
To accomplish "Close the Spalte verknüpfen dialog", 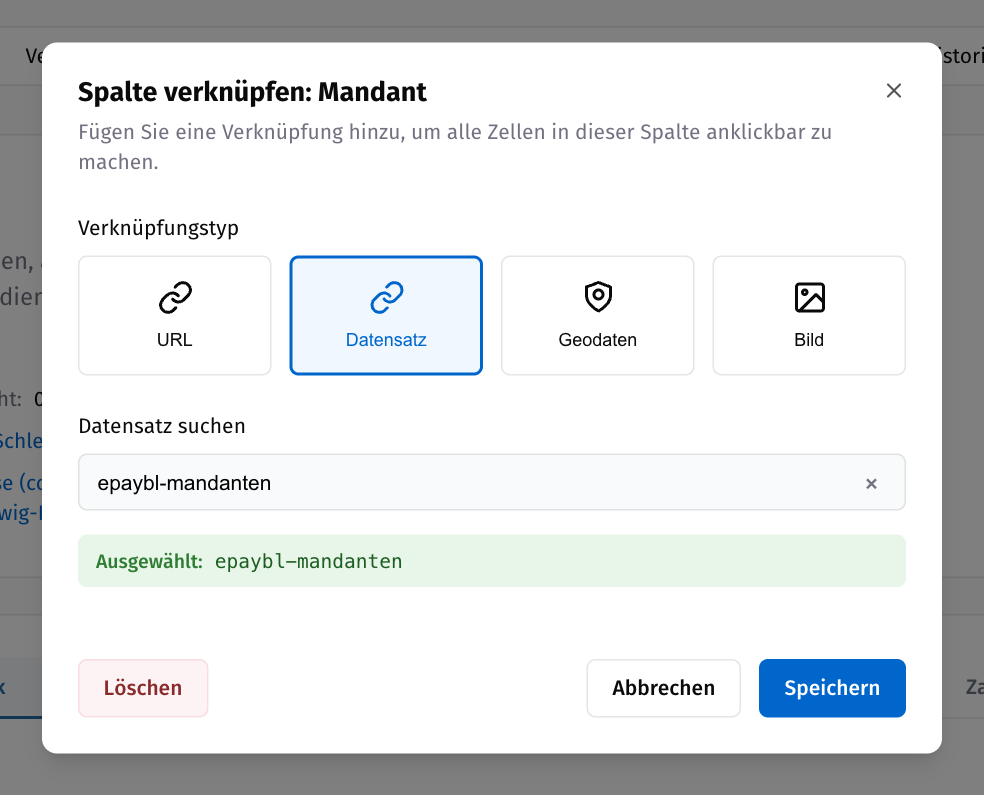I will coord(894,91).
